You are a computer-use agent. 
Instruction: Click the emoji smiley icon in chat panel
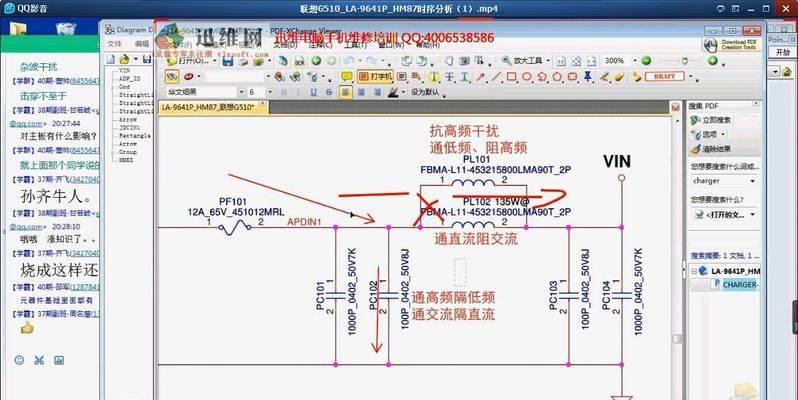(x=19, y=360)
